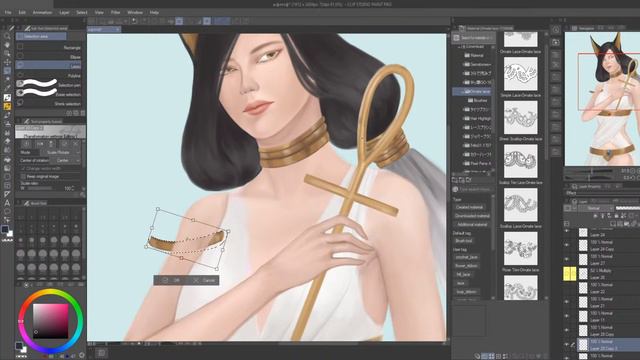Click the confirm checkmark icon in Tool property
The height and width of the screenshot is (360, 640).
point(64,144)
